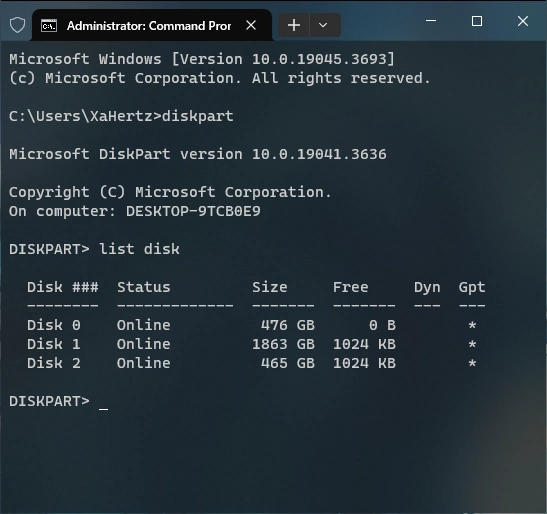The height and width of the screenshot is (514, 547).
Task: Expand the new tab profile dropdown
Action: click(323, 25)
